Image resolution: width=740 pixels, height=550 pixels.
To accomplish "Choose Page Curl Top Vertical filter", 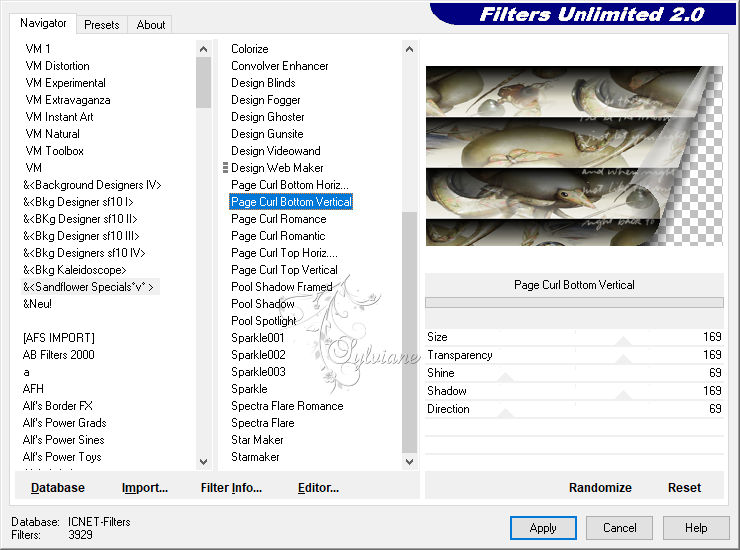I will [284, 270].
